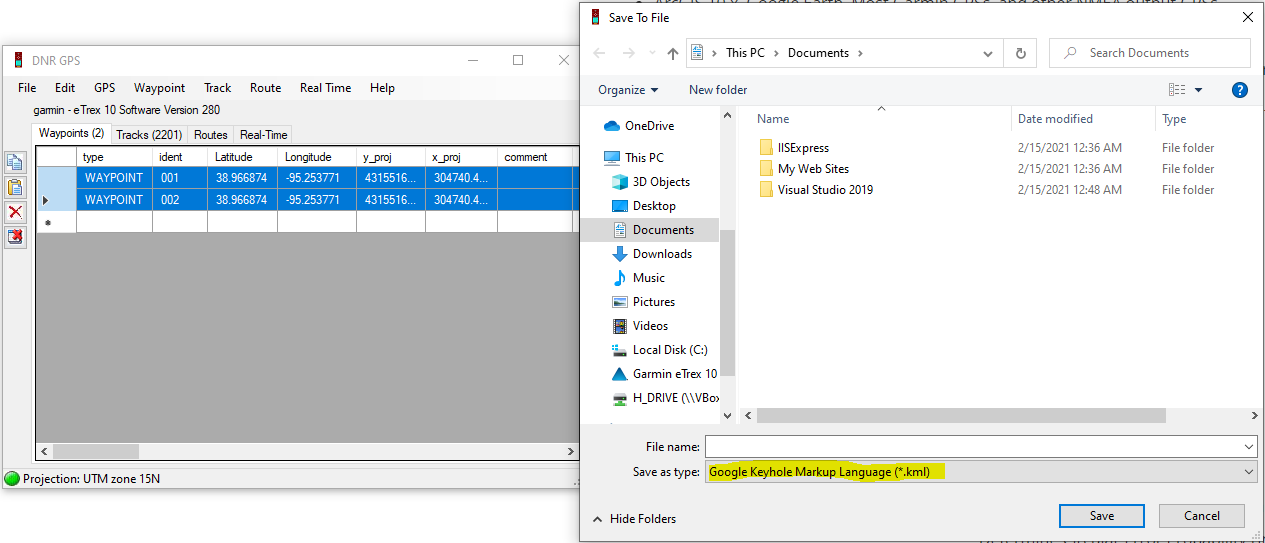Open the Waypoint menu

(x=160, y=88)
